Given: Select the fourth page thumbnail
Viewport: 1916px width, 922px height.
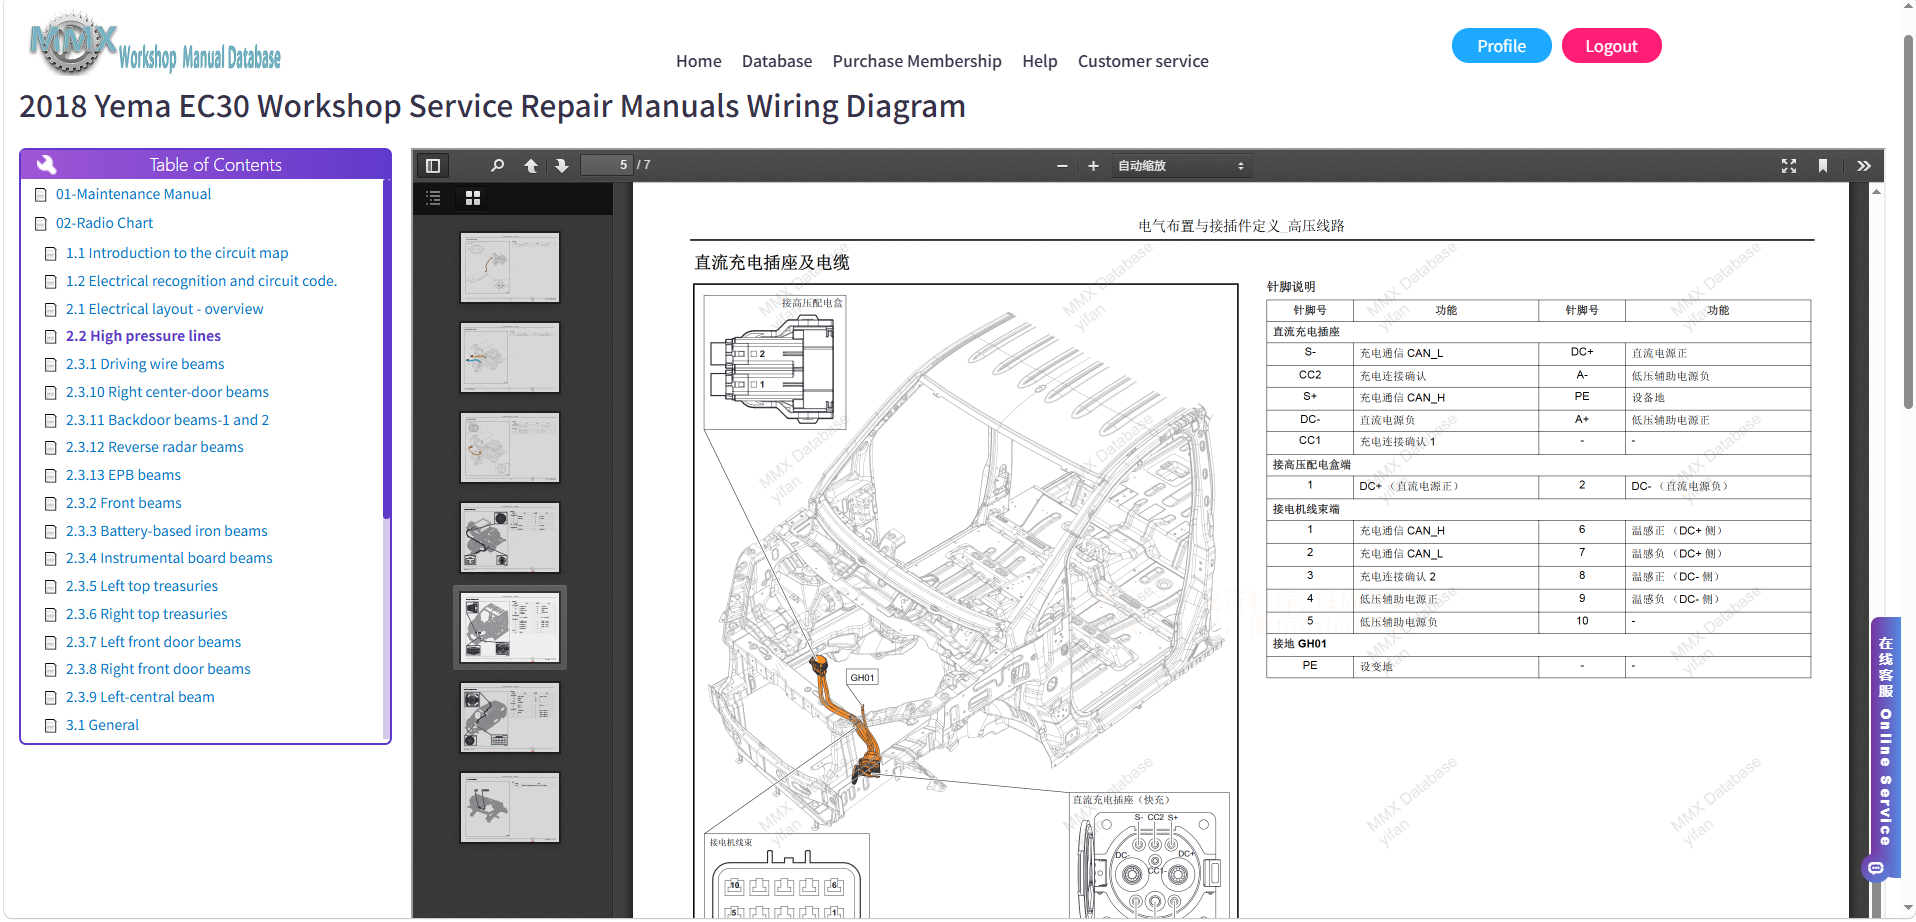Looking at the screenshot, I should click(x=510, y=538).
